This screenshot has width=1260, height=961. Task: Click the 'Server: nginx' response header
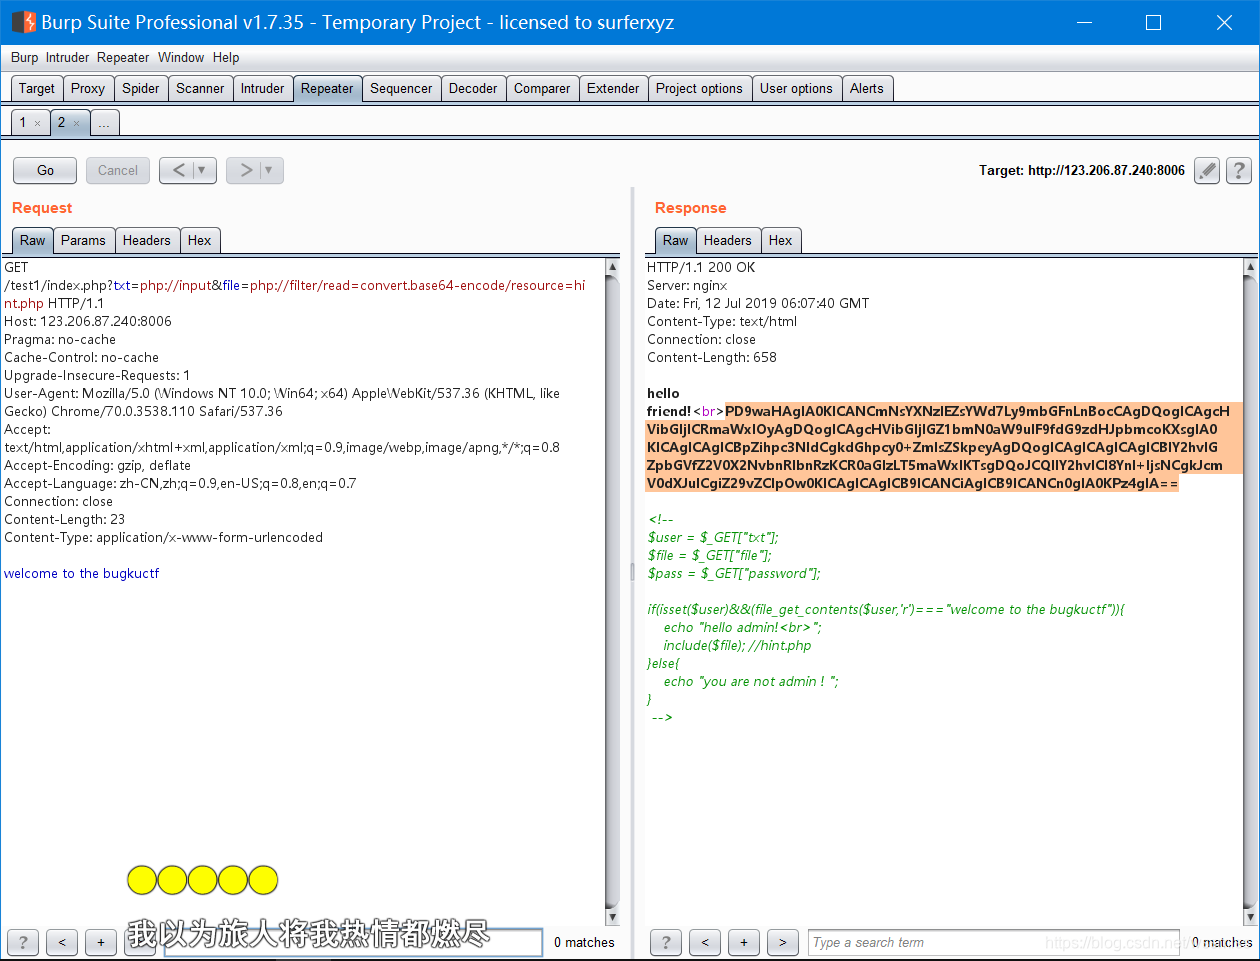coord(687,285)
